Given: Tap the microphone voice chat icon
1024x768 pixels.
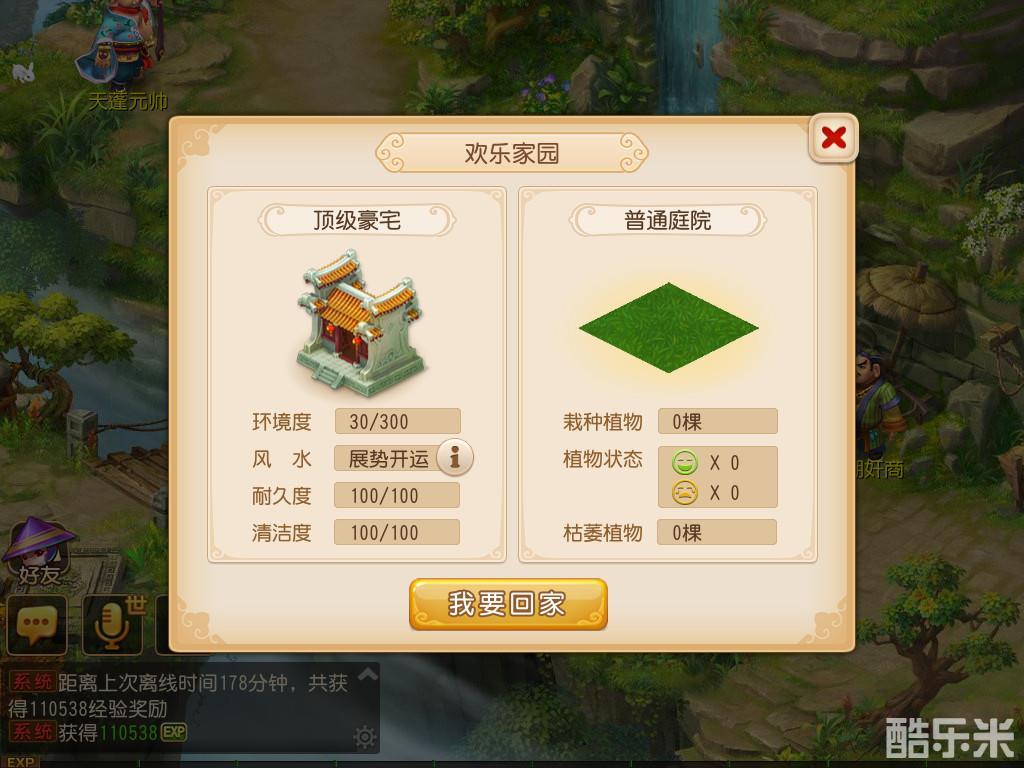Looking at the screenshot, I should pyautogui.click(x=112, y=625).
